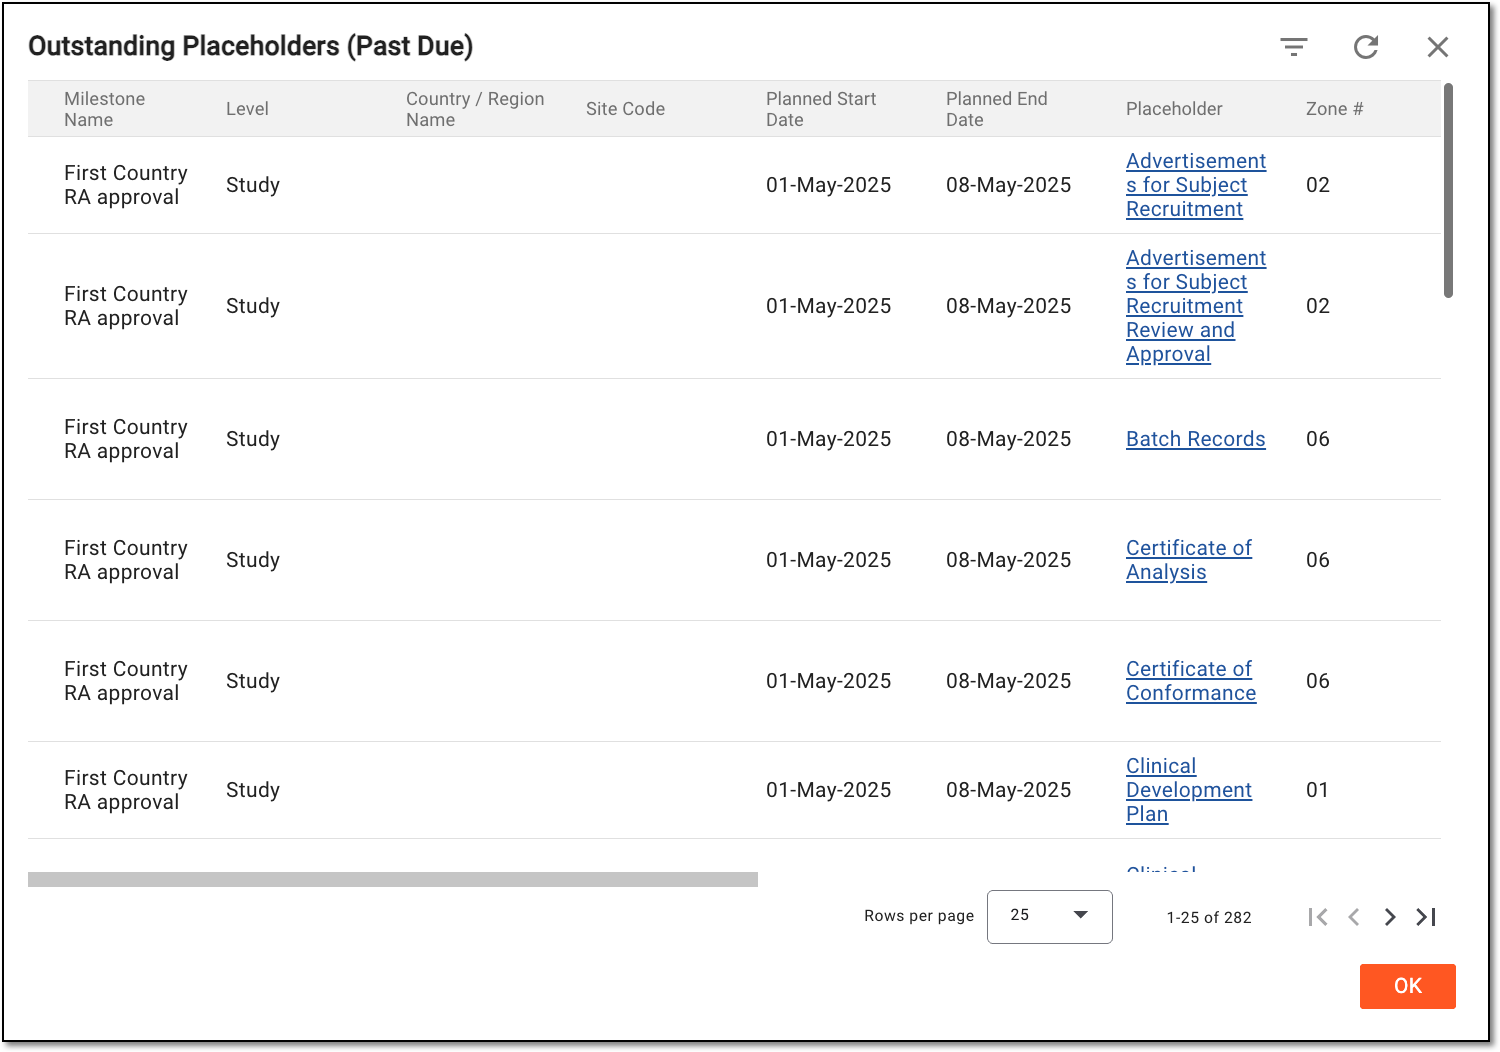
Task: Click First Country RA approval in Batch Records row
Action: (126, 439)
